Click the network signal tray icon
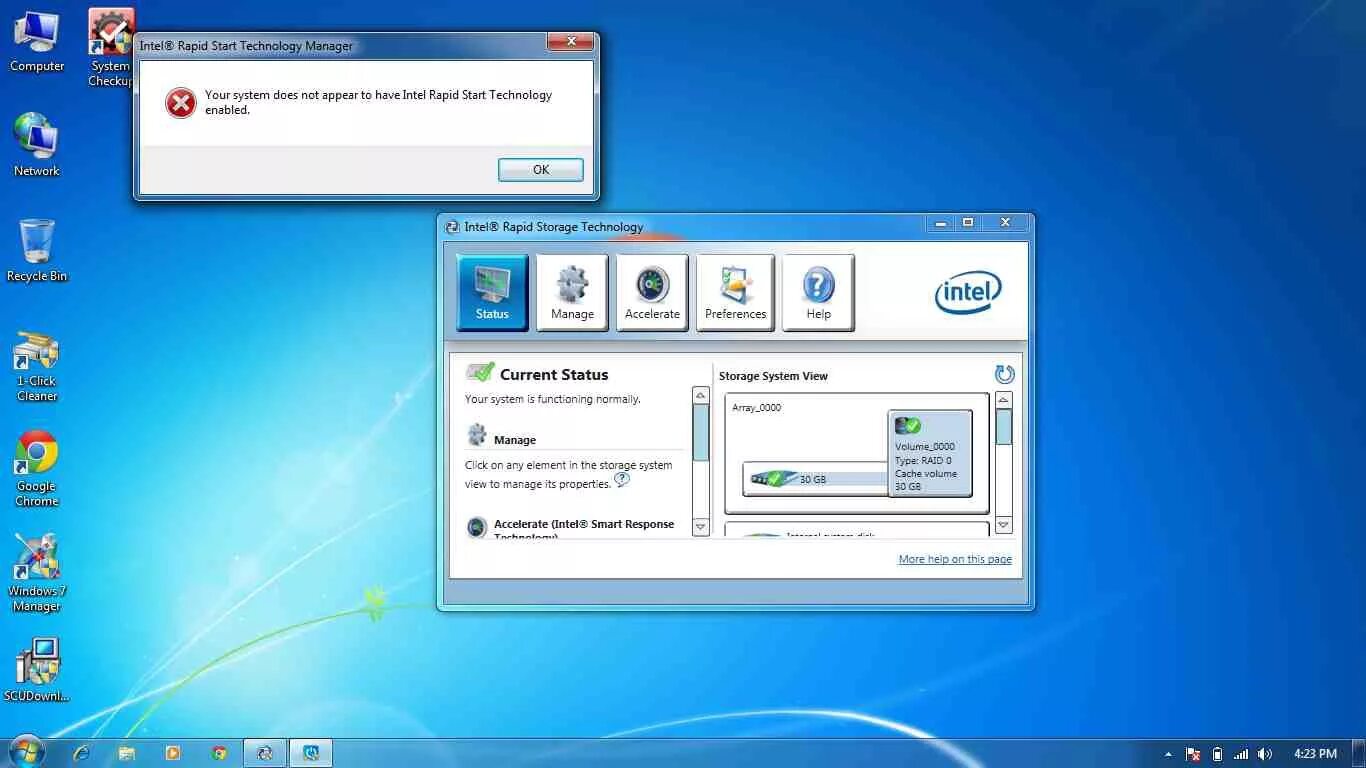Viewport: 1366px width, 768px height. [x=1241, y=754]
